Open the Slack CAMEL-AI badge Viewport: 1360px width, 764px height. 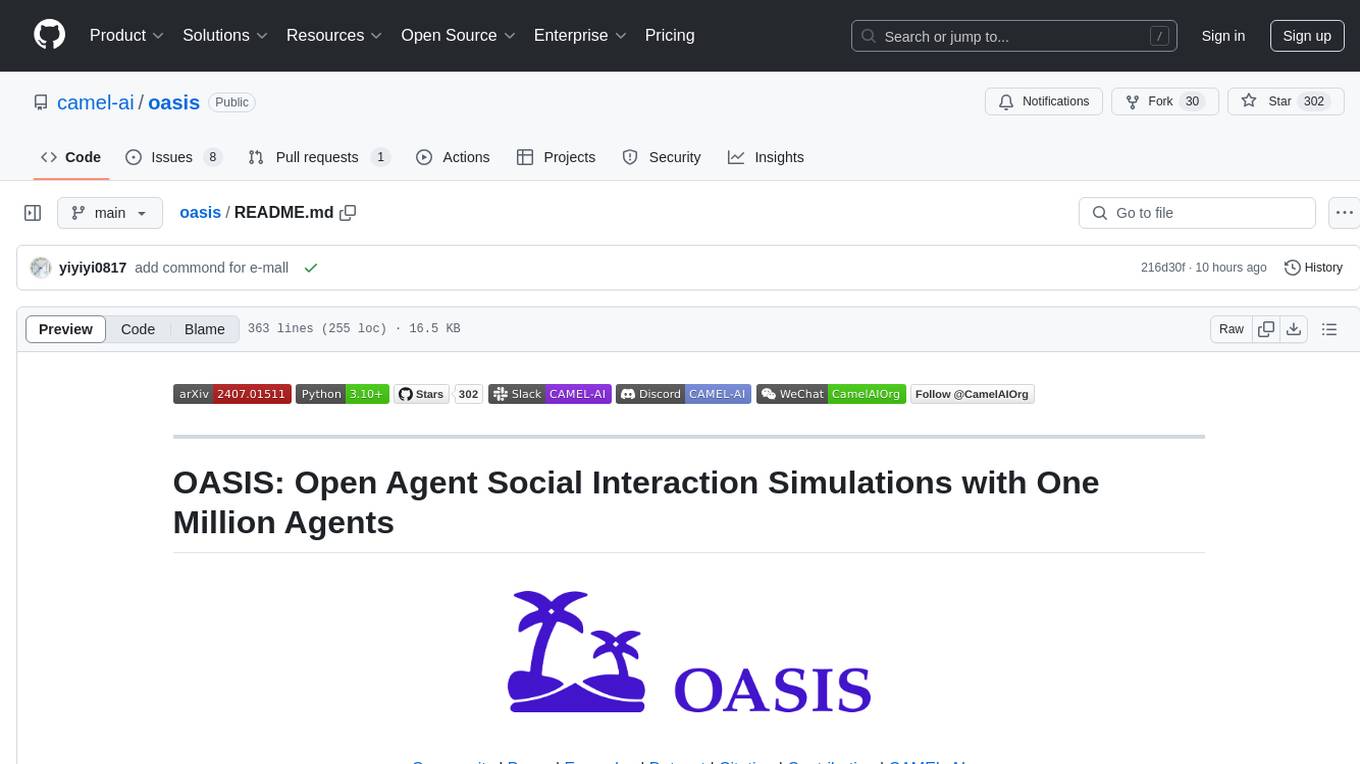point(550,394)
